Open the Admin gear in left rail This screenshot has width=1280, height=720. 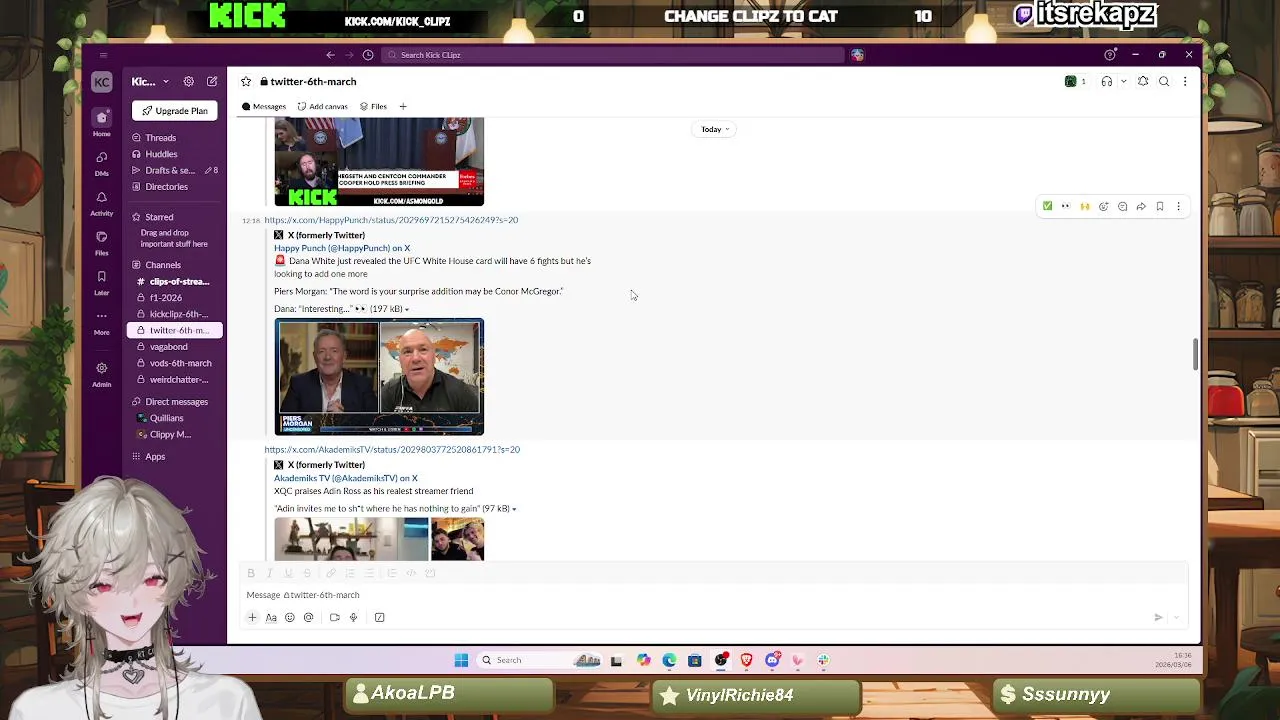point(101,373)
